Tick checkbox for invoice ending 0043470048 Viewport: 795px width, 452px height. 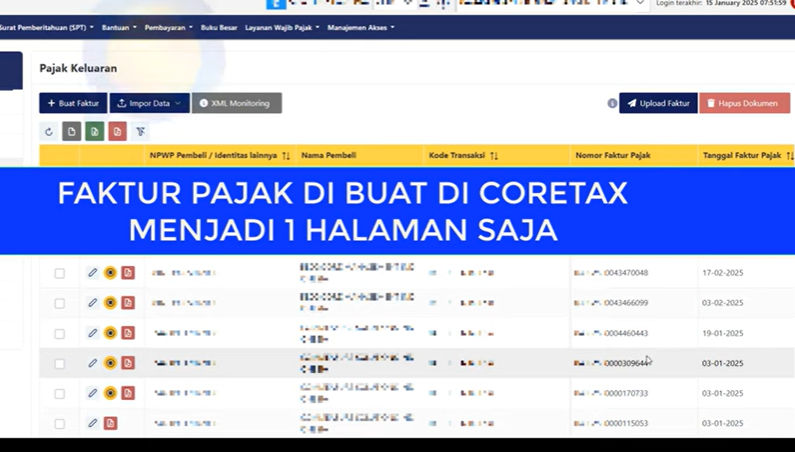[60, 273]
